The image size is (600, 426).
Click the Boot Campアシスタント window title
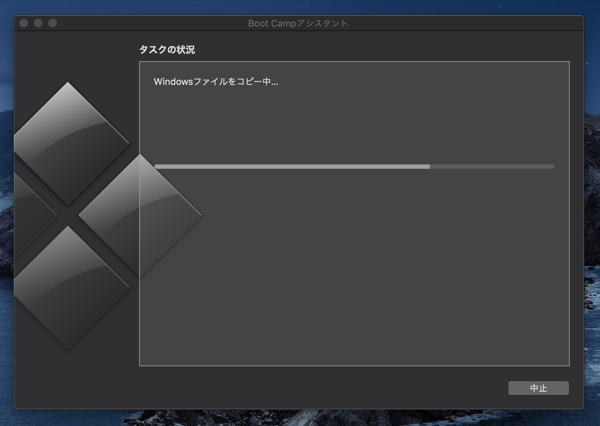pos(298,23)
